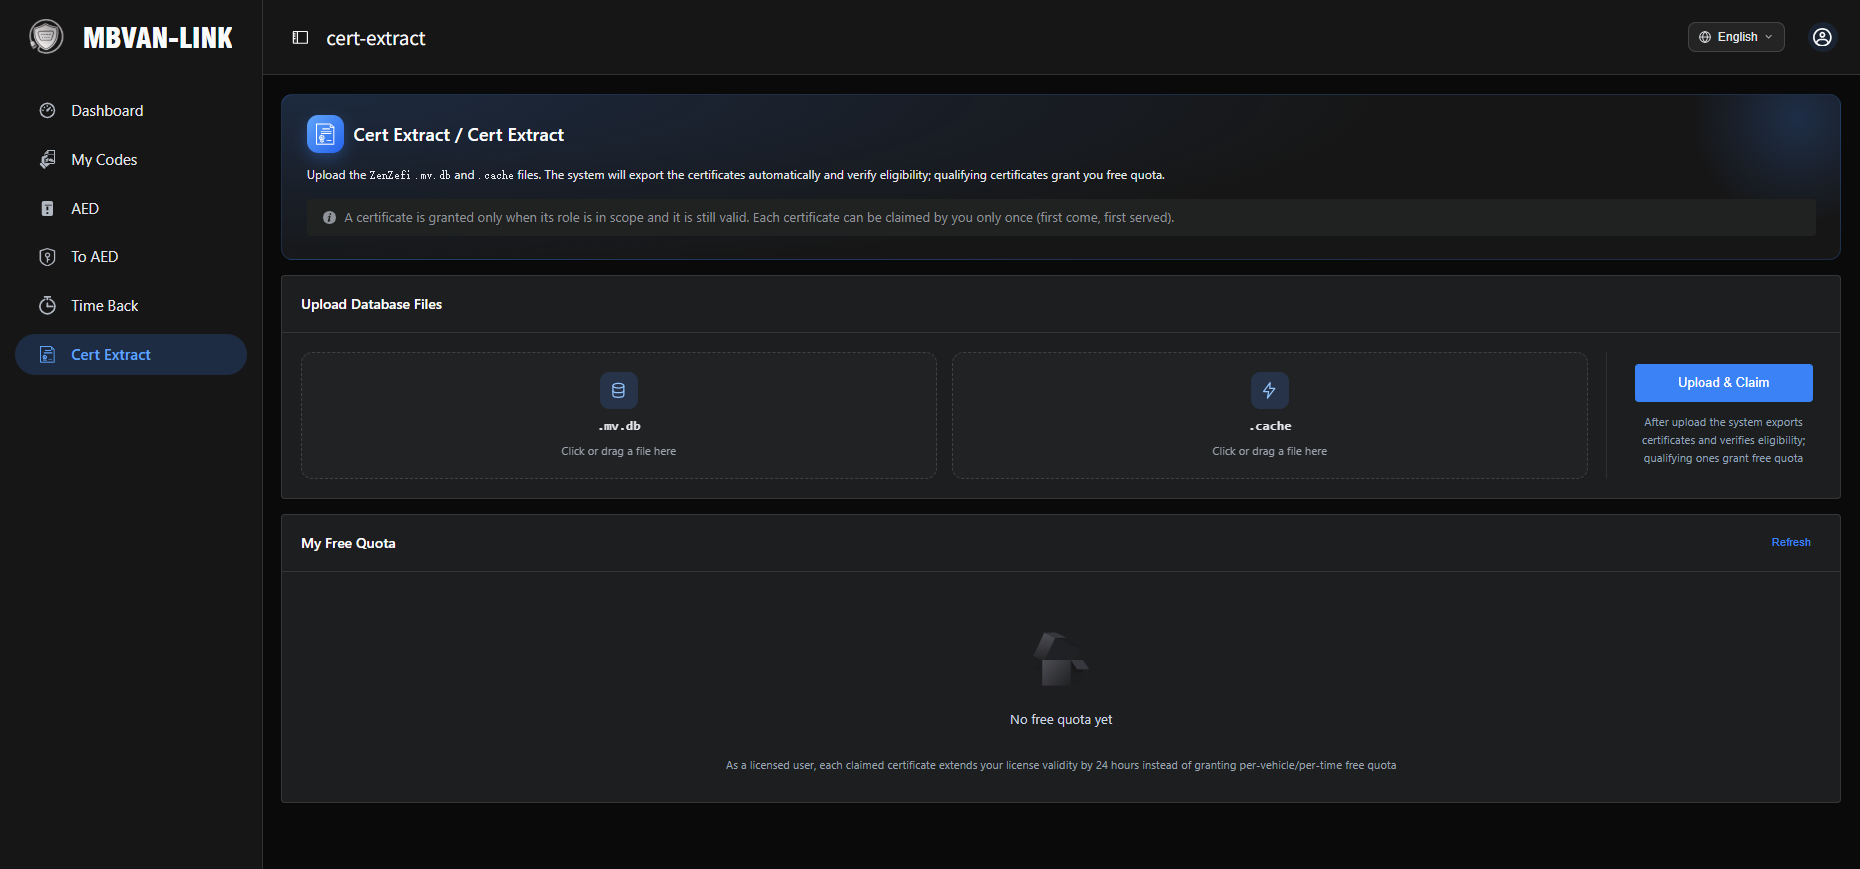Image resolution: width=1860 pixels, height=869 pixels.
Task: Click the 'No free quota yet' message
Action: tap(1061, 719)
